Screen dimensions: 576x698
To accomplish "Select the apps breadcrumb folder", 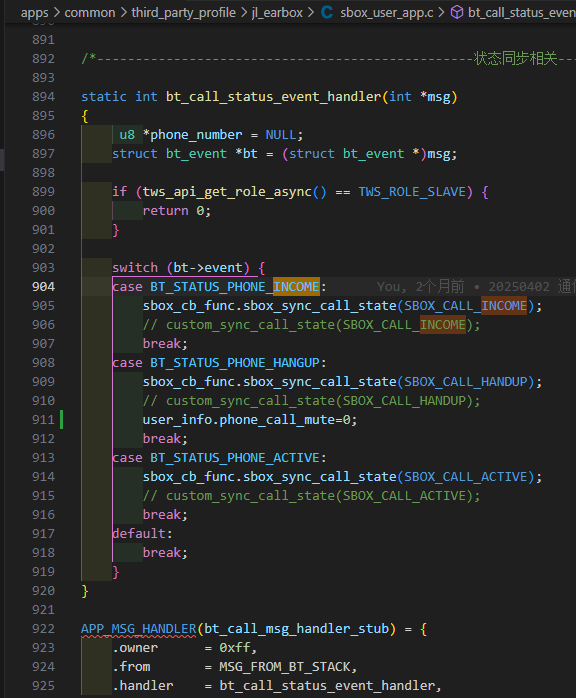I will click(x=35, y=12).
